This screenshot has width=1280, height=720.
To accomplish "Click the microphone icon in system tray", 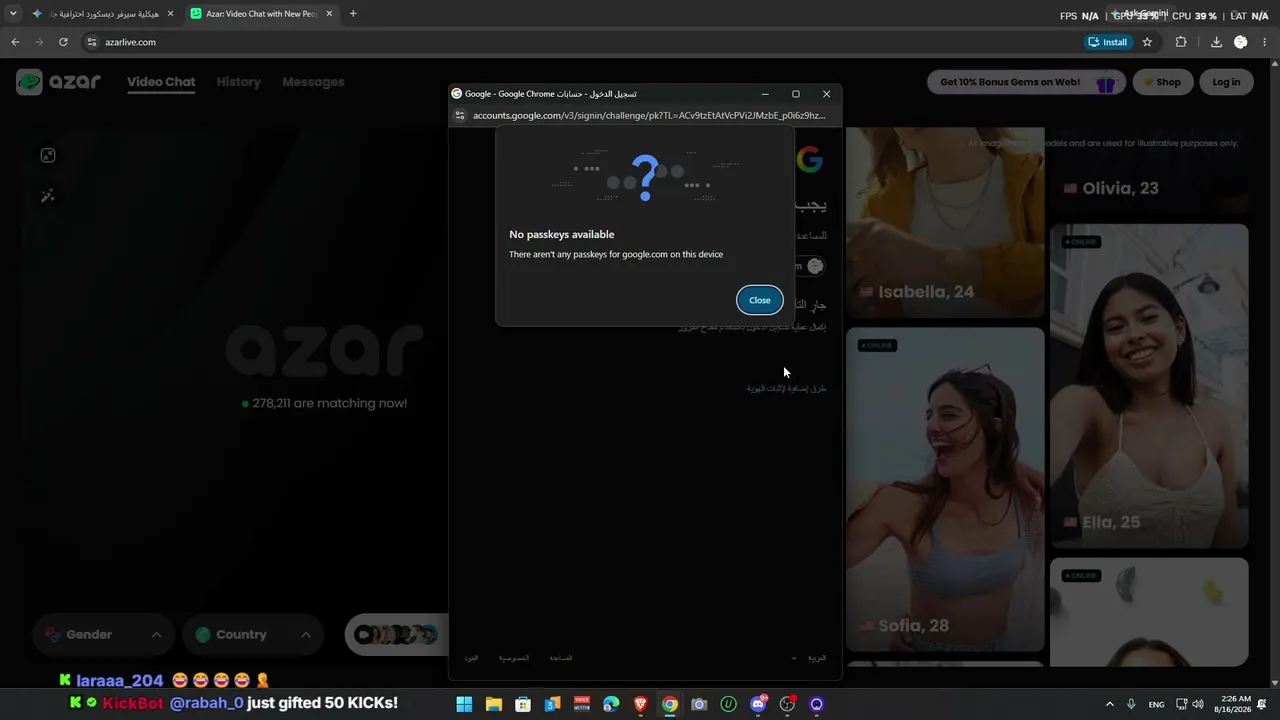I will (1131, 704).
